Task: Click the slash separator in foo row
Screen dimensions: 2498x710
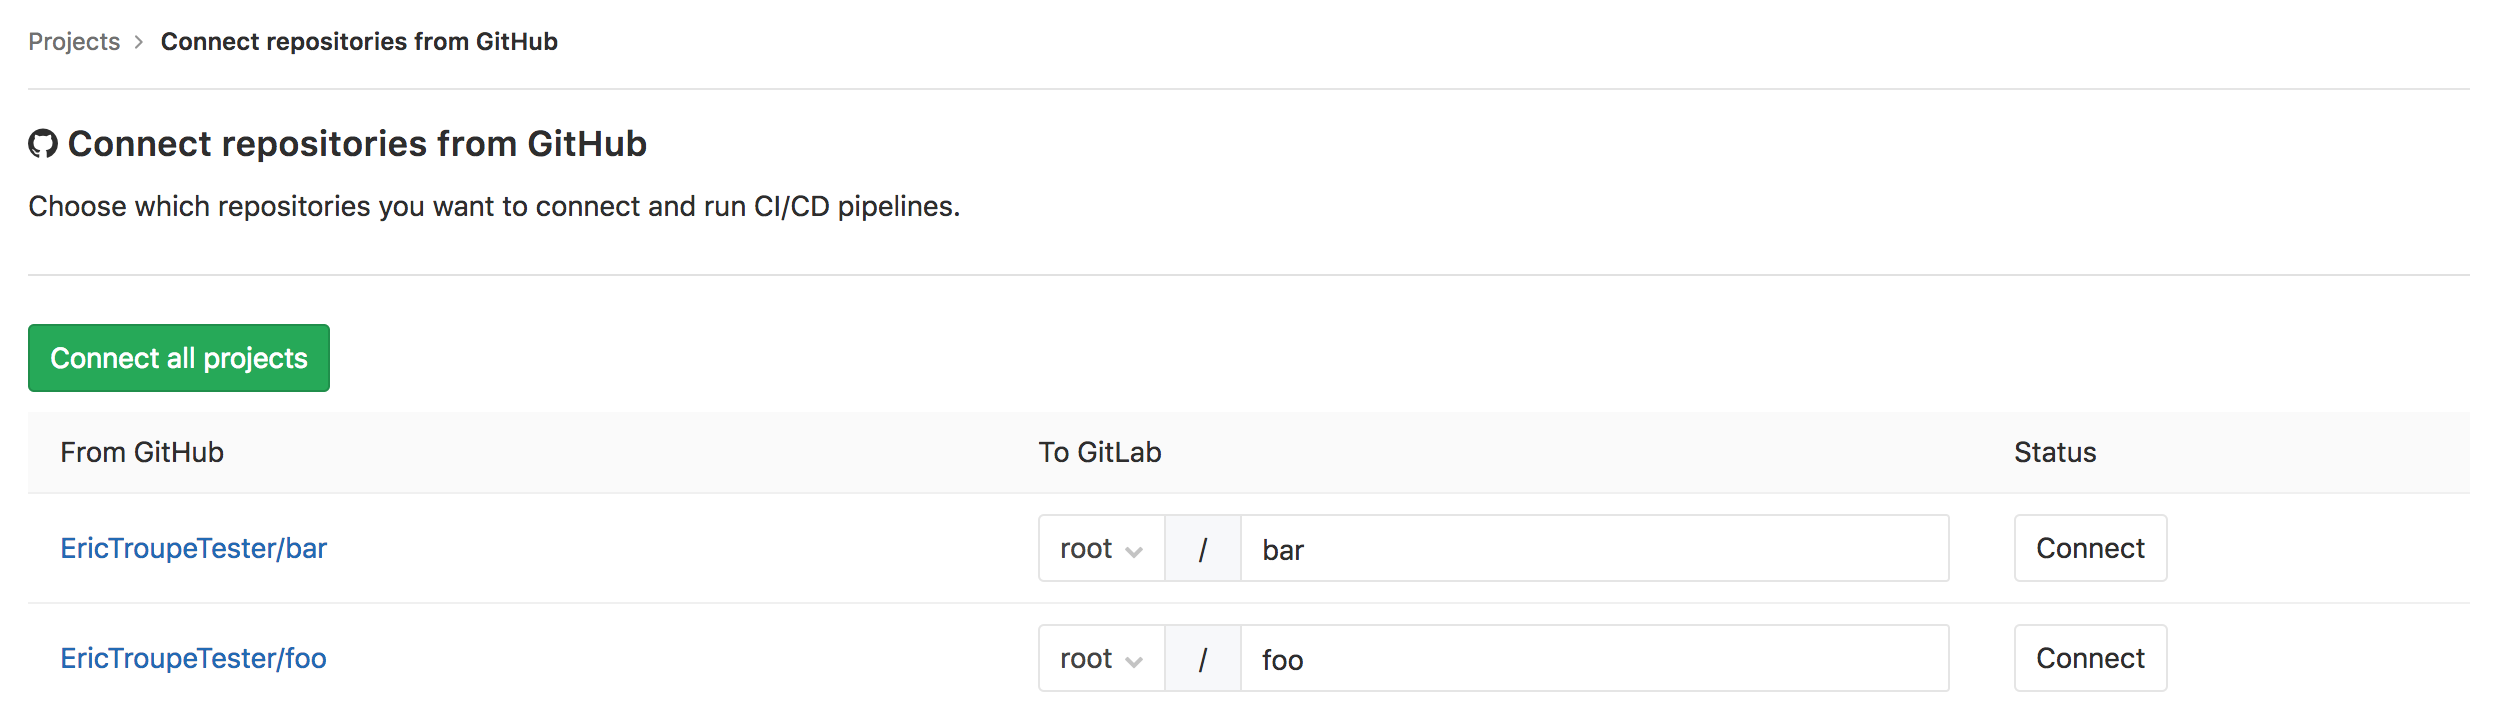Action: (1202, 659)
